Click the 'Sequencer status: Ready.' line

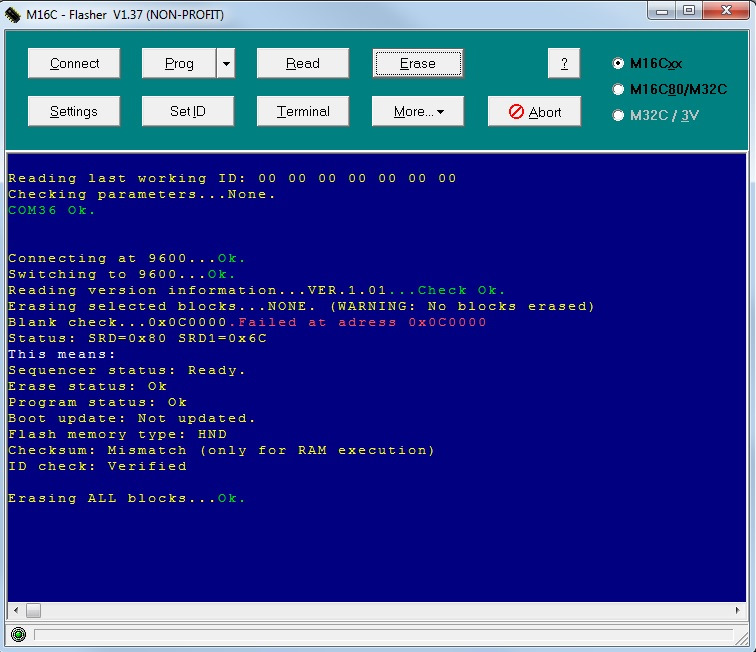tap(127, 370)
